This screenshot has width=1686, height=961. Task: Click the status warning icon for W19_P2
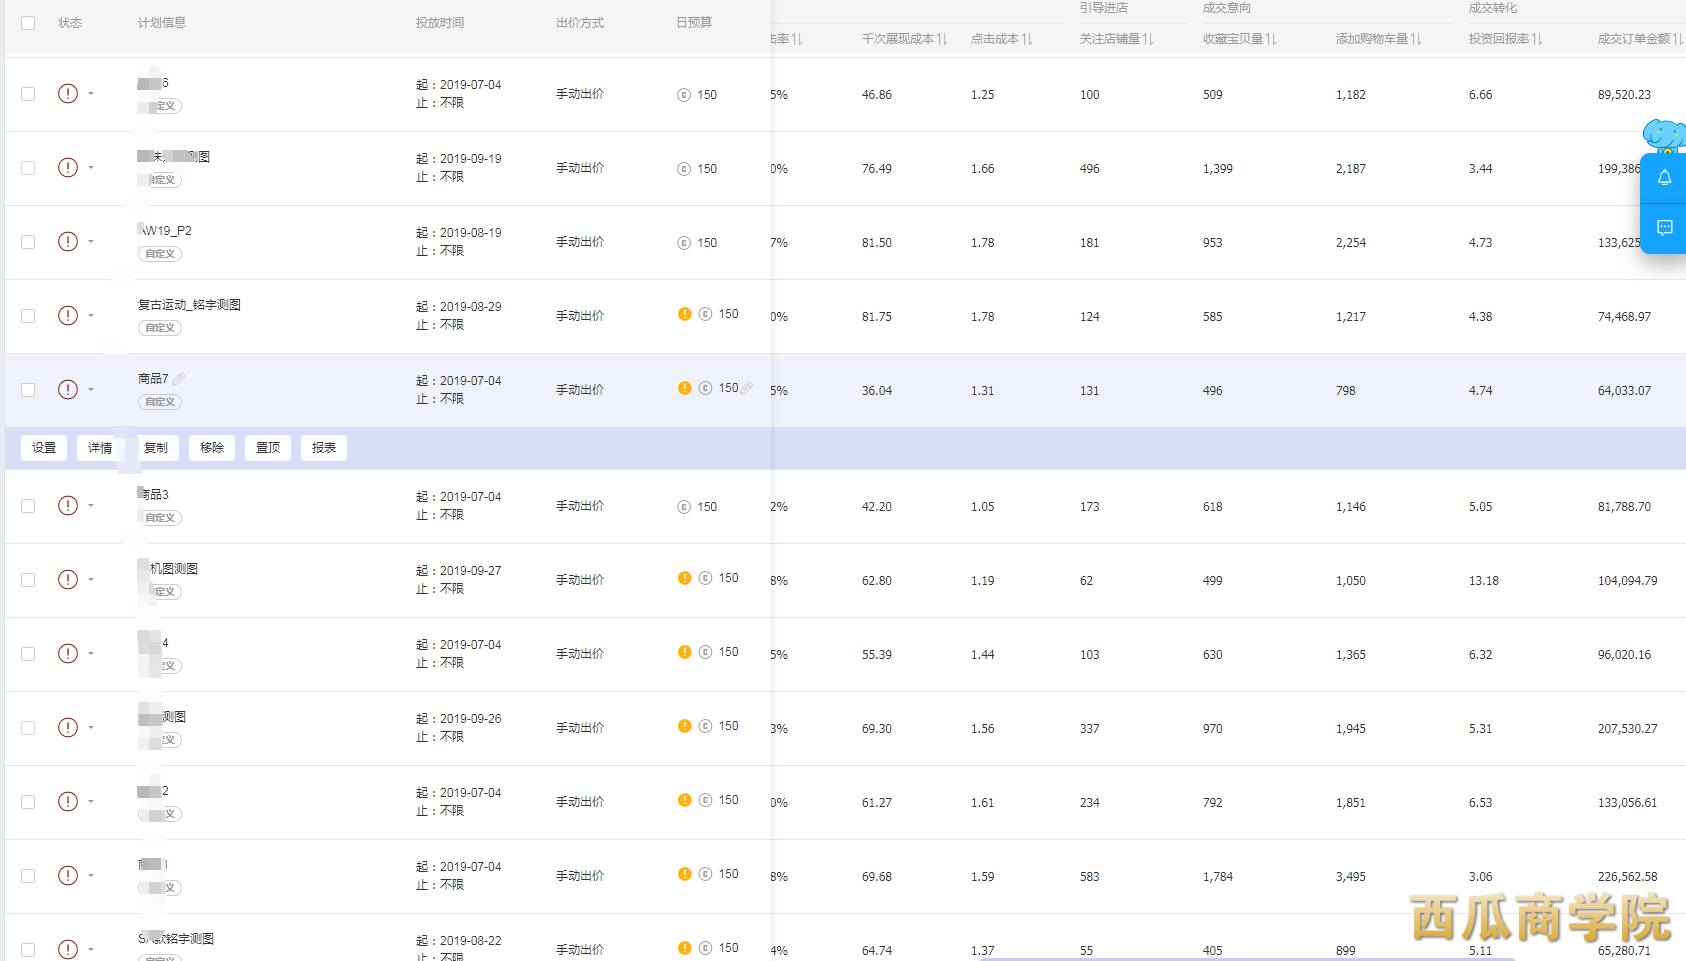click(68, 242)
